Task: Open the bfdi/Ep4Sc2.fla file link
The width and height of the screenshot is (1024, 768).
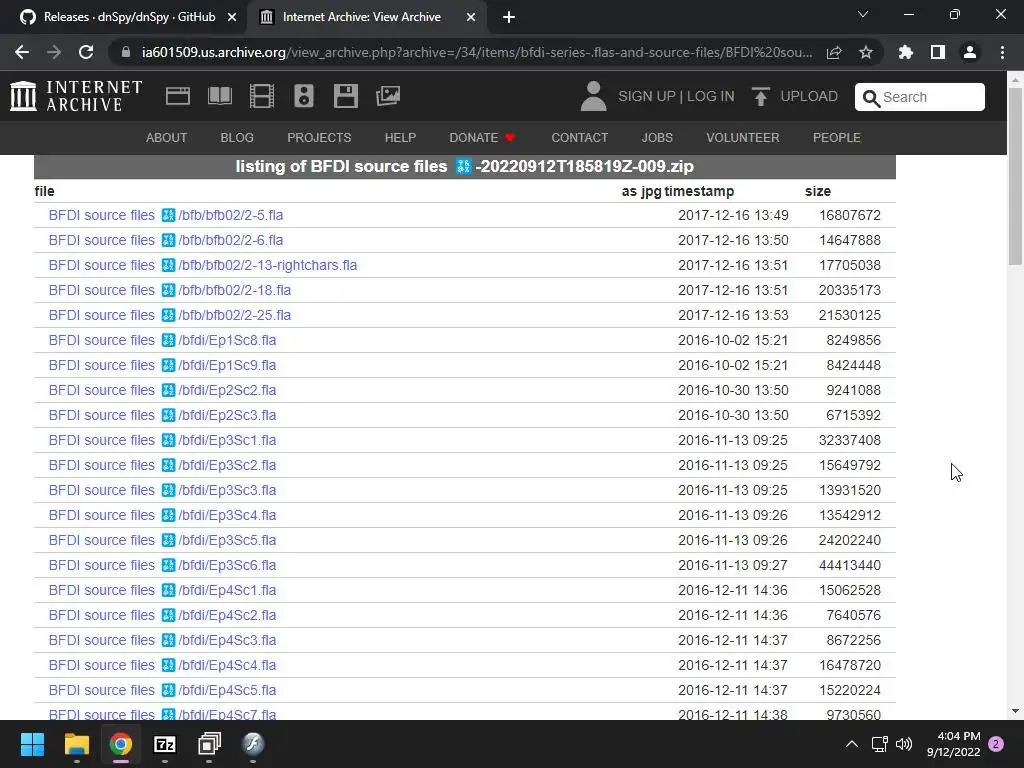Action: pyautogui.click(x=163, y=615)
